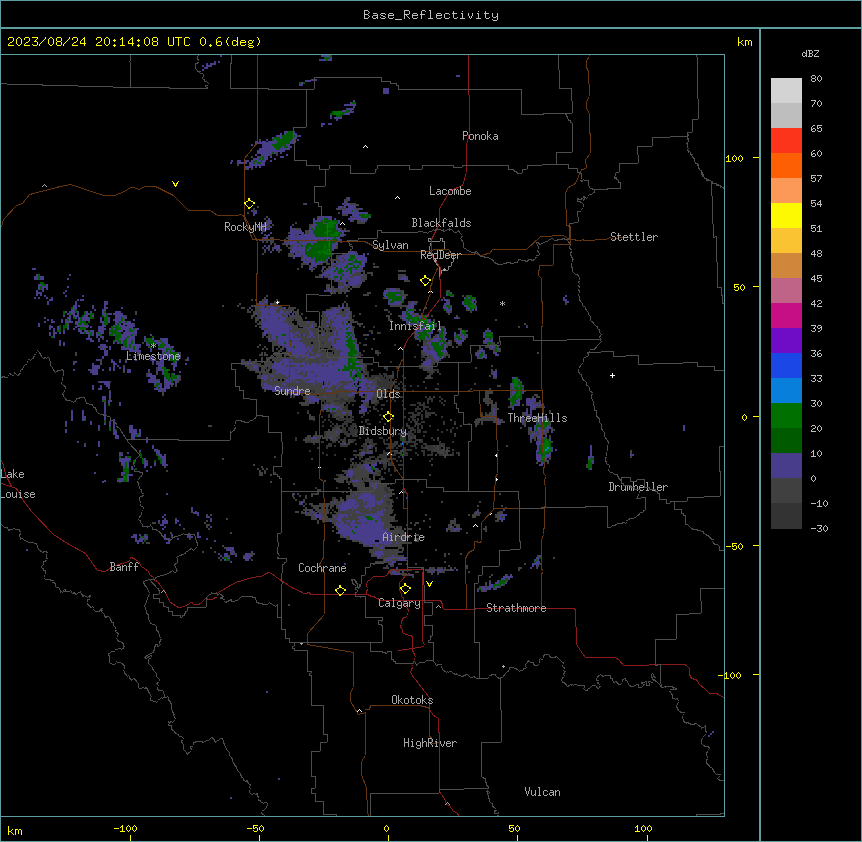Image resolution: width=862 pixels, height=842 pixels.
Task: Click the Airdrie city label
Action: [404, 537]
